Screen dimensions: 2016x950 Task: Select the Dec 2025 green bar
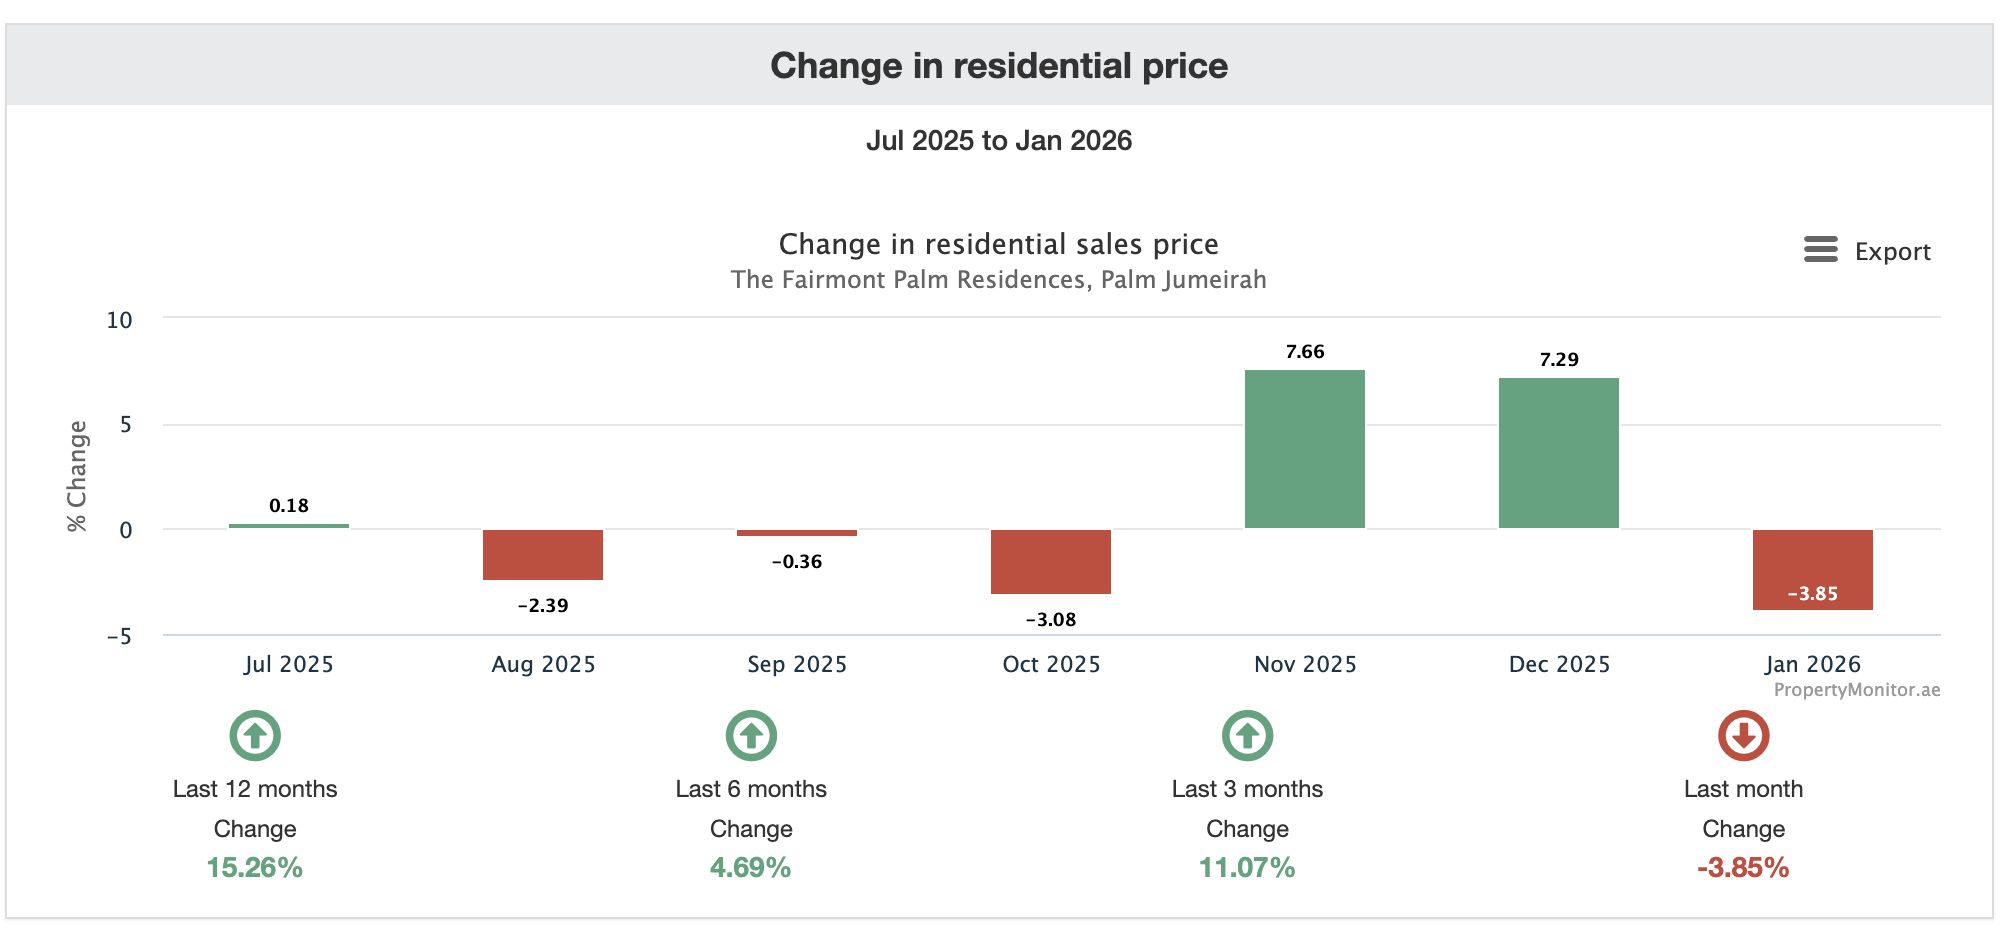[x=1558, y=453]
